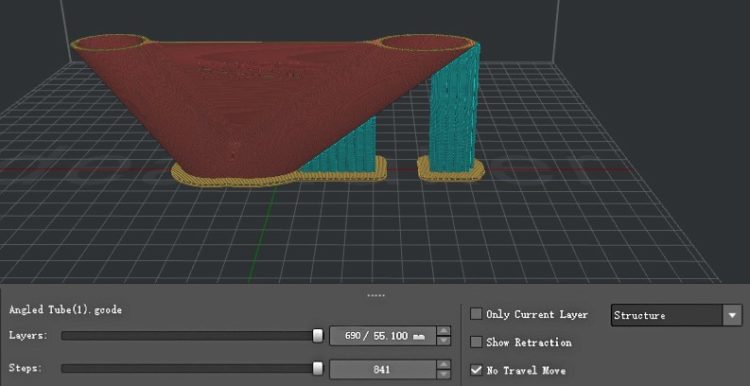
Task: Click the Structure dropdown arrow button
Action: point(732,316)
